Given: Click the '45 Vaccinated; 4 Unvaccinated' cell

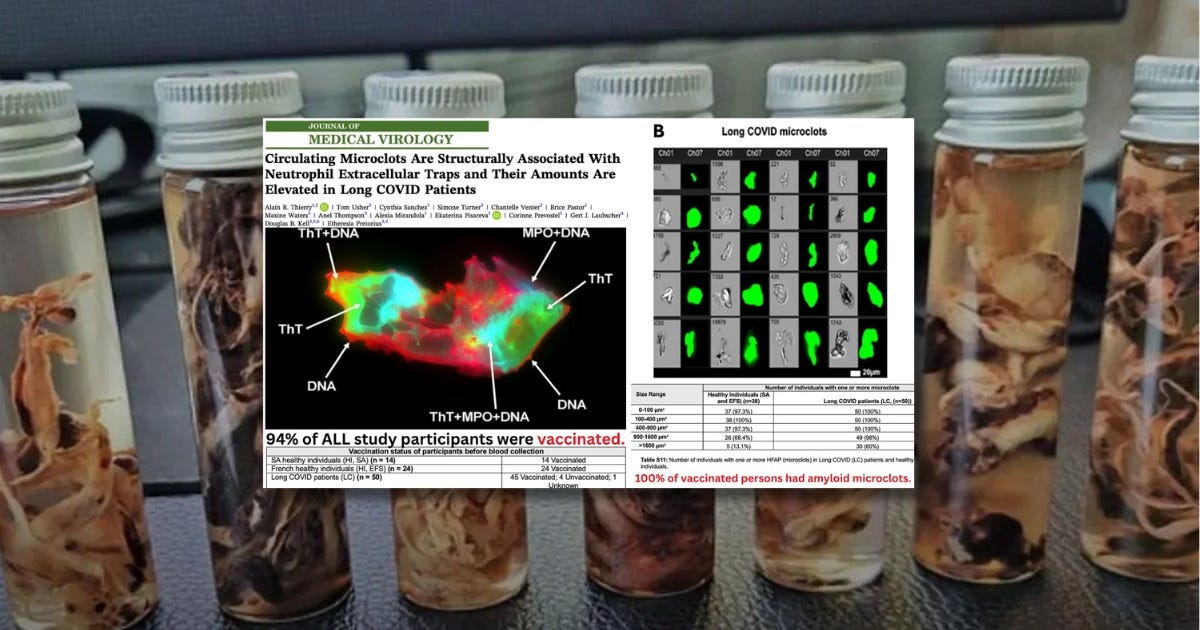Looking at the screenshot, I should 563,481.
